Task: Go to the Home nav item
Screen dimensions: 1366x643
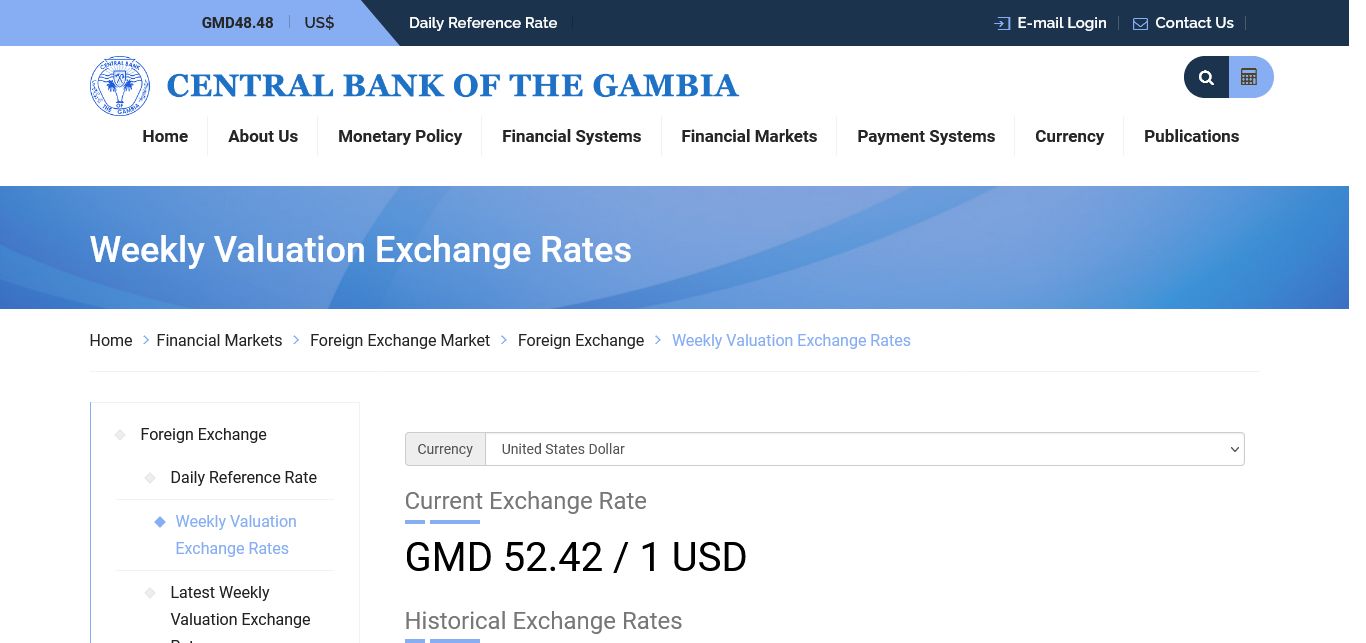Action: (x=165, y=136)
